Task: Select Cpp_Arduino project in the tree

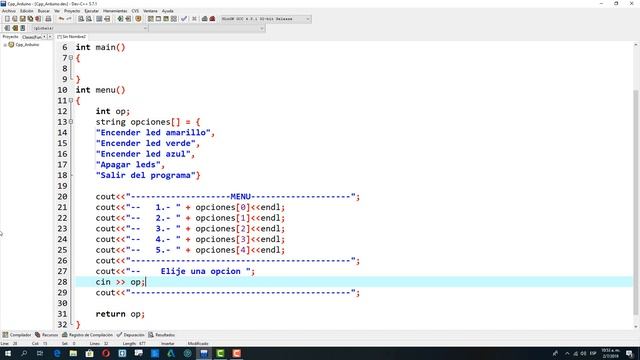Action: pos(27,45)
